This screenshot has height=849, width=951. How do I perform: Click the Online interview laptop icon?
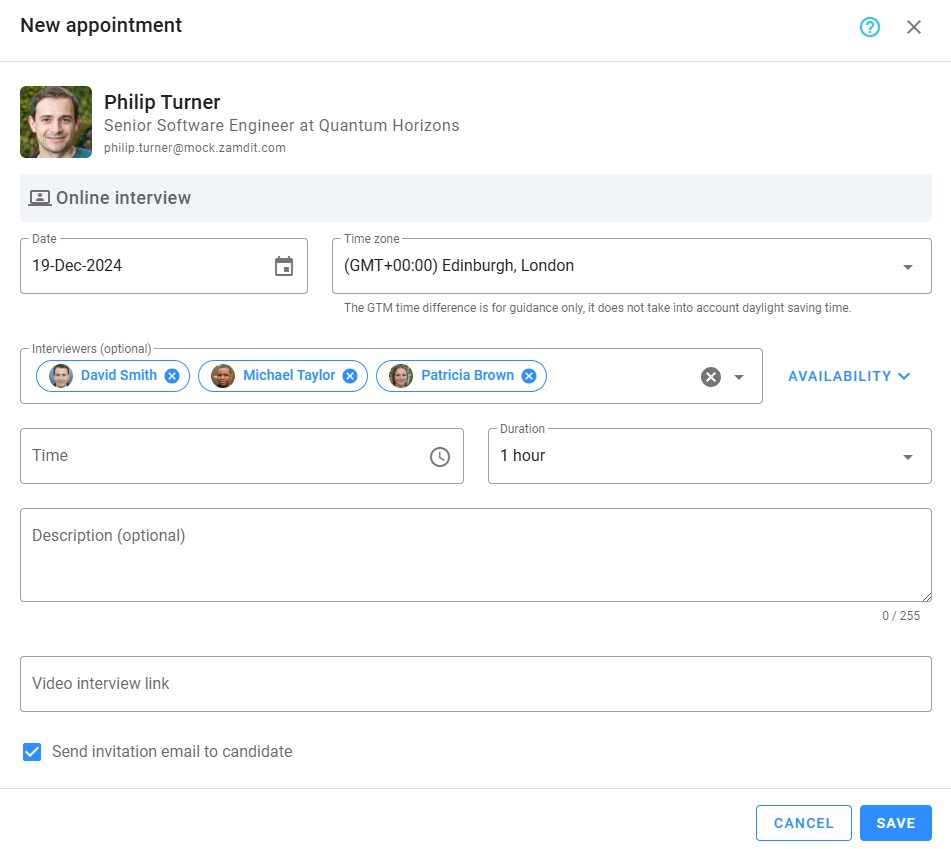pos(39,198)
